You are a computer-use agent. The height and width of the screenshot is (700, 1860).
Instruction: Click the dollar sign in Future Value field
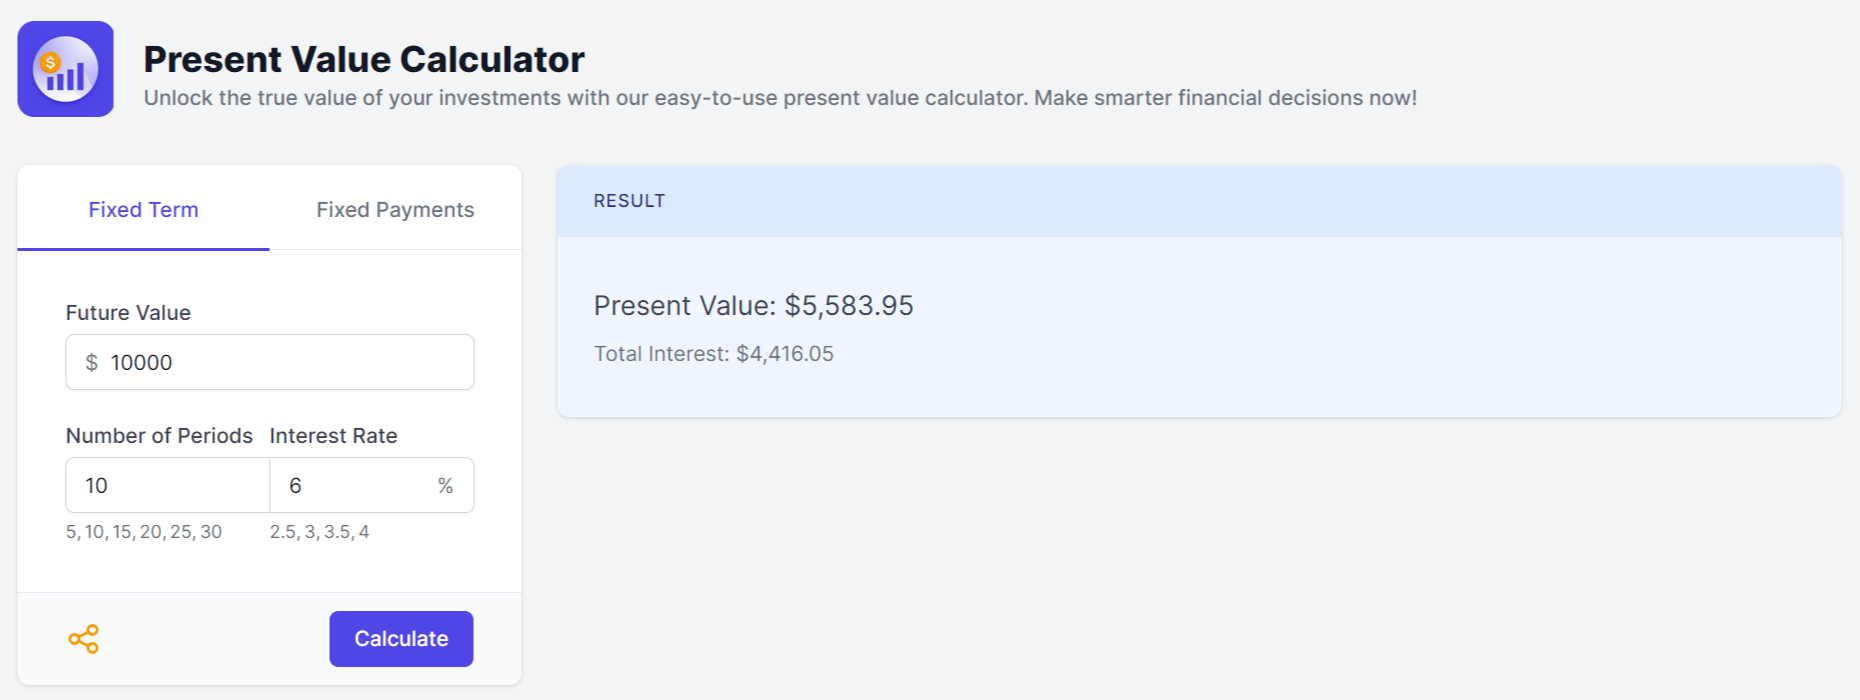point(92,363)
